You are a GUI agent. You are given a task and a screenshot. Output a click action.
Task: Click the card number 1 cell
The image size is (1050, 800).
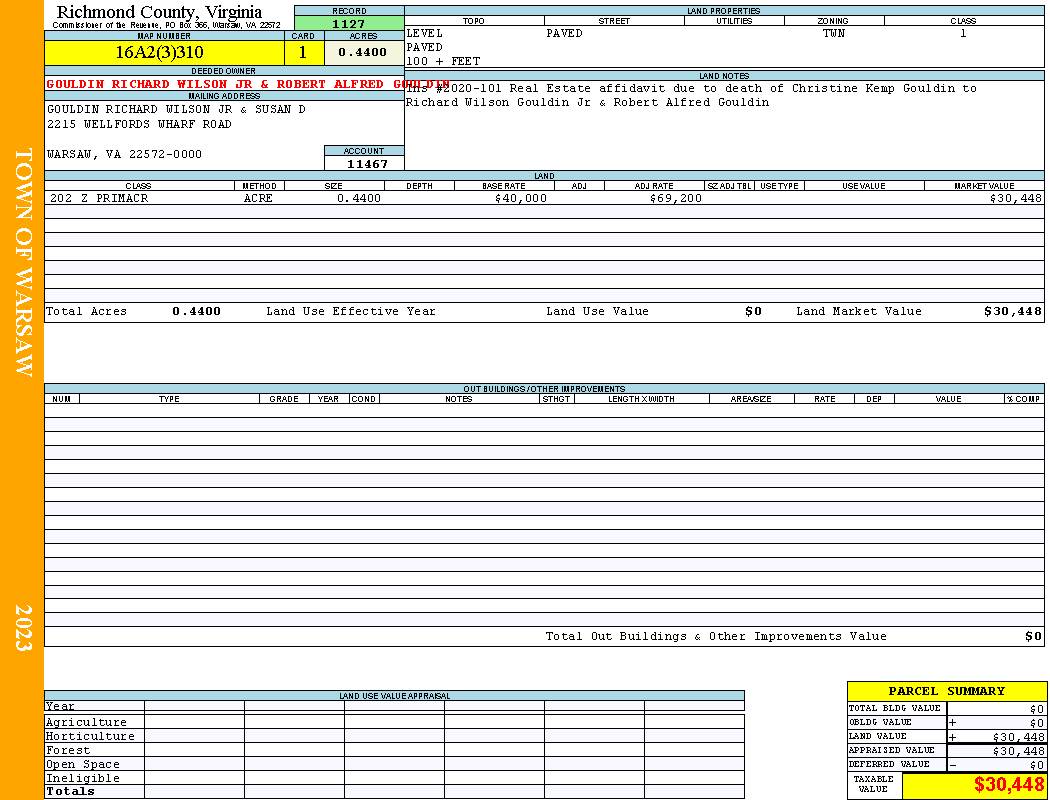click(x=304, y=52)
